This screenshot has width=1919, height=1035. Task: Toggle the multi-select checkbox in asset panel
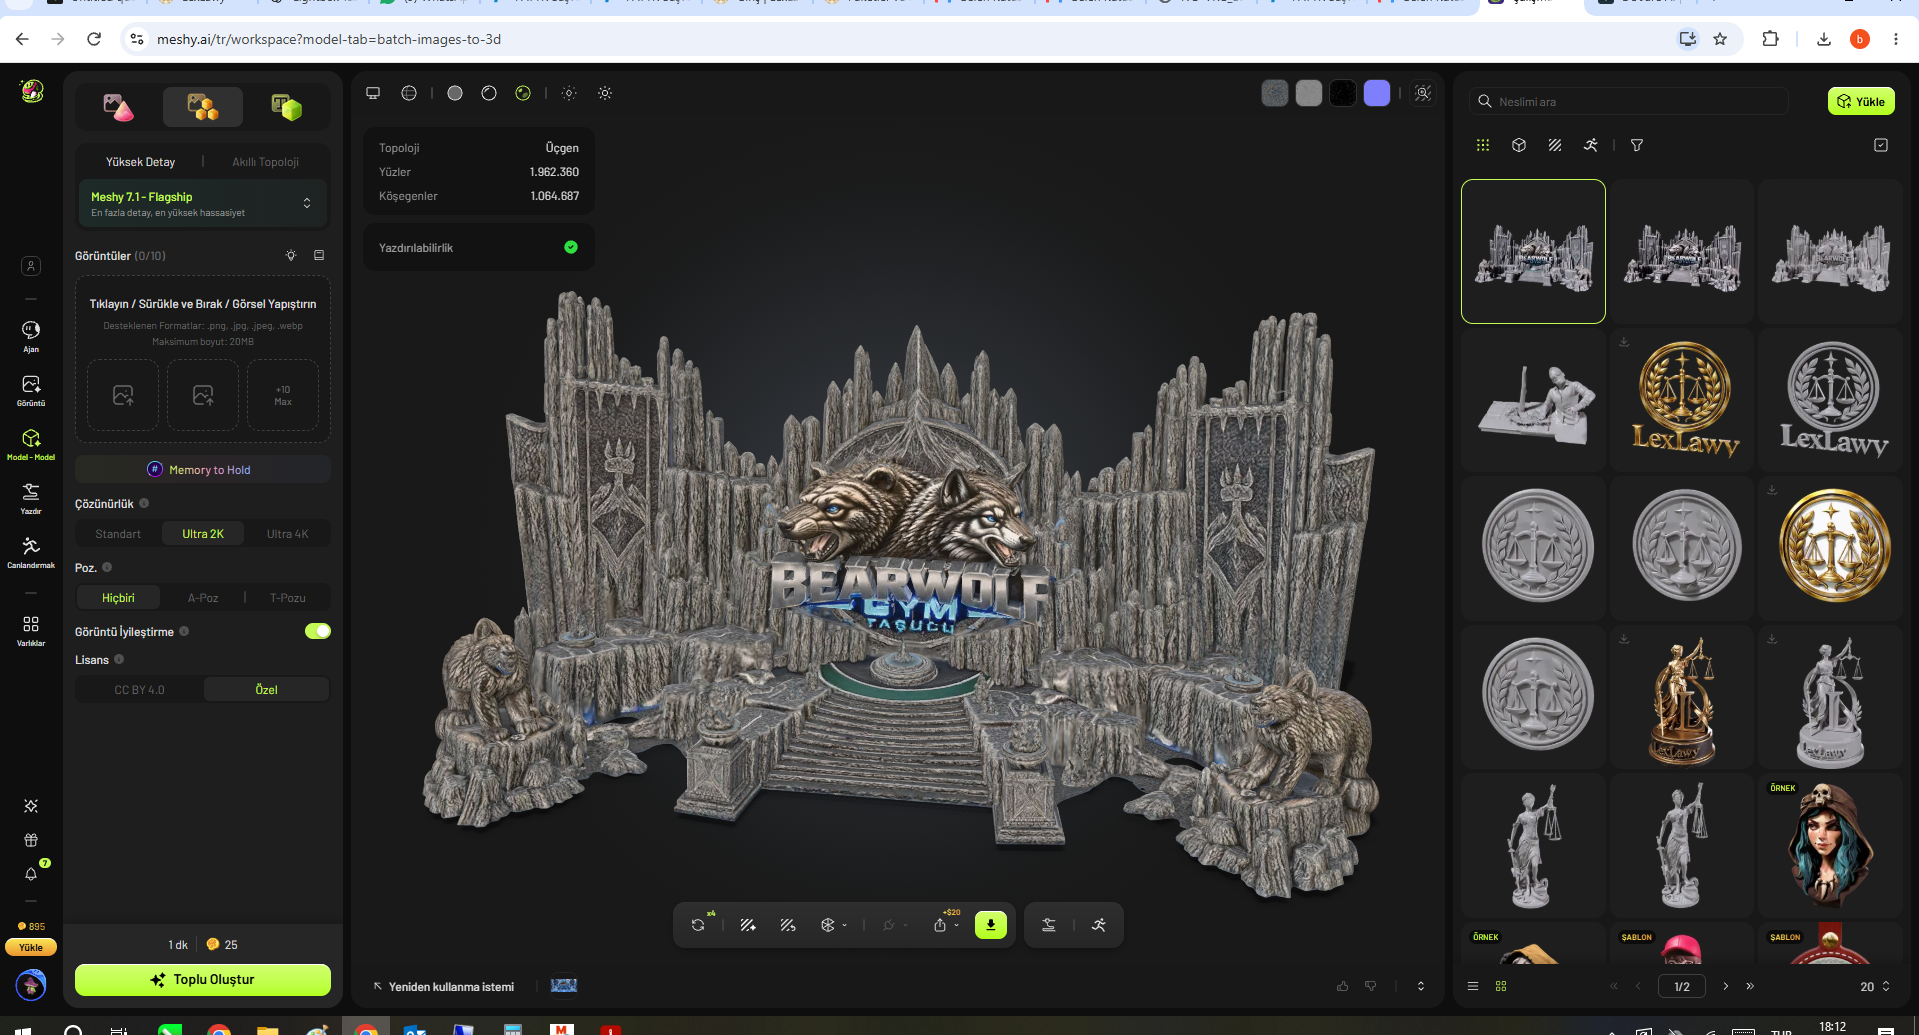point(1881,145)
